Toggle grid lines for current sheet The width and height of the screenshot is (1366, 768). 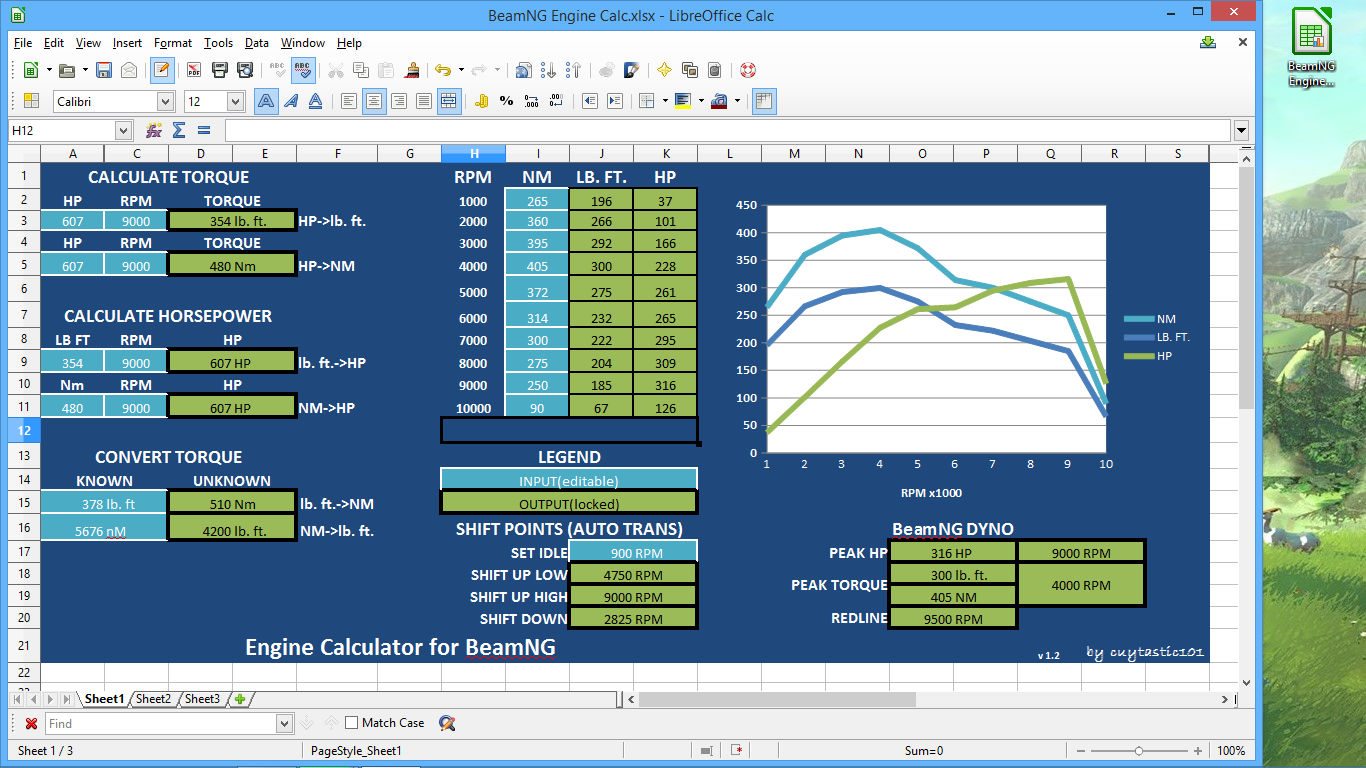[764, 101]
